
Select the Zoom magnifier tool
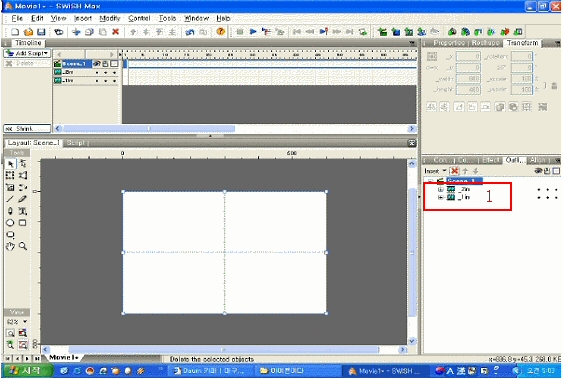click(23, 246)
